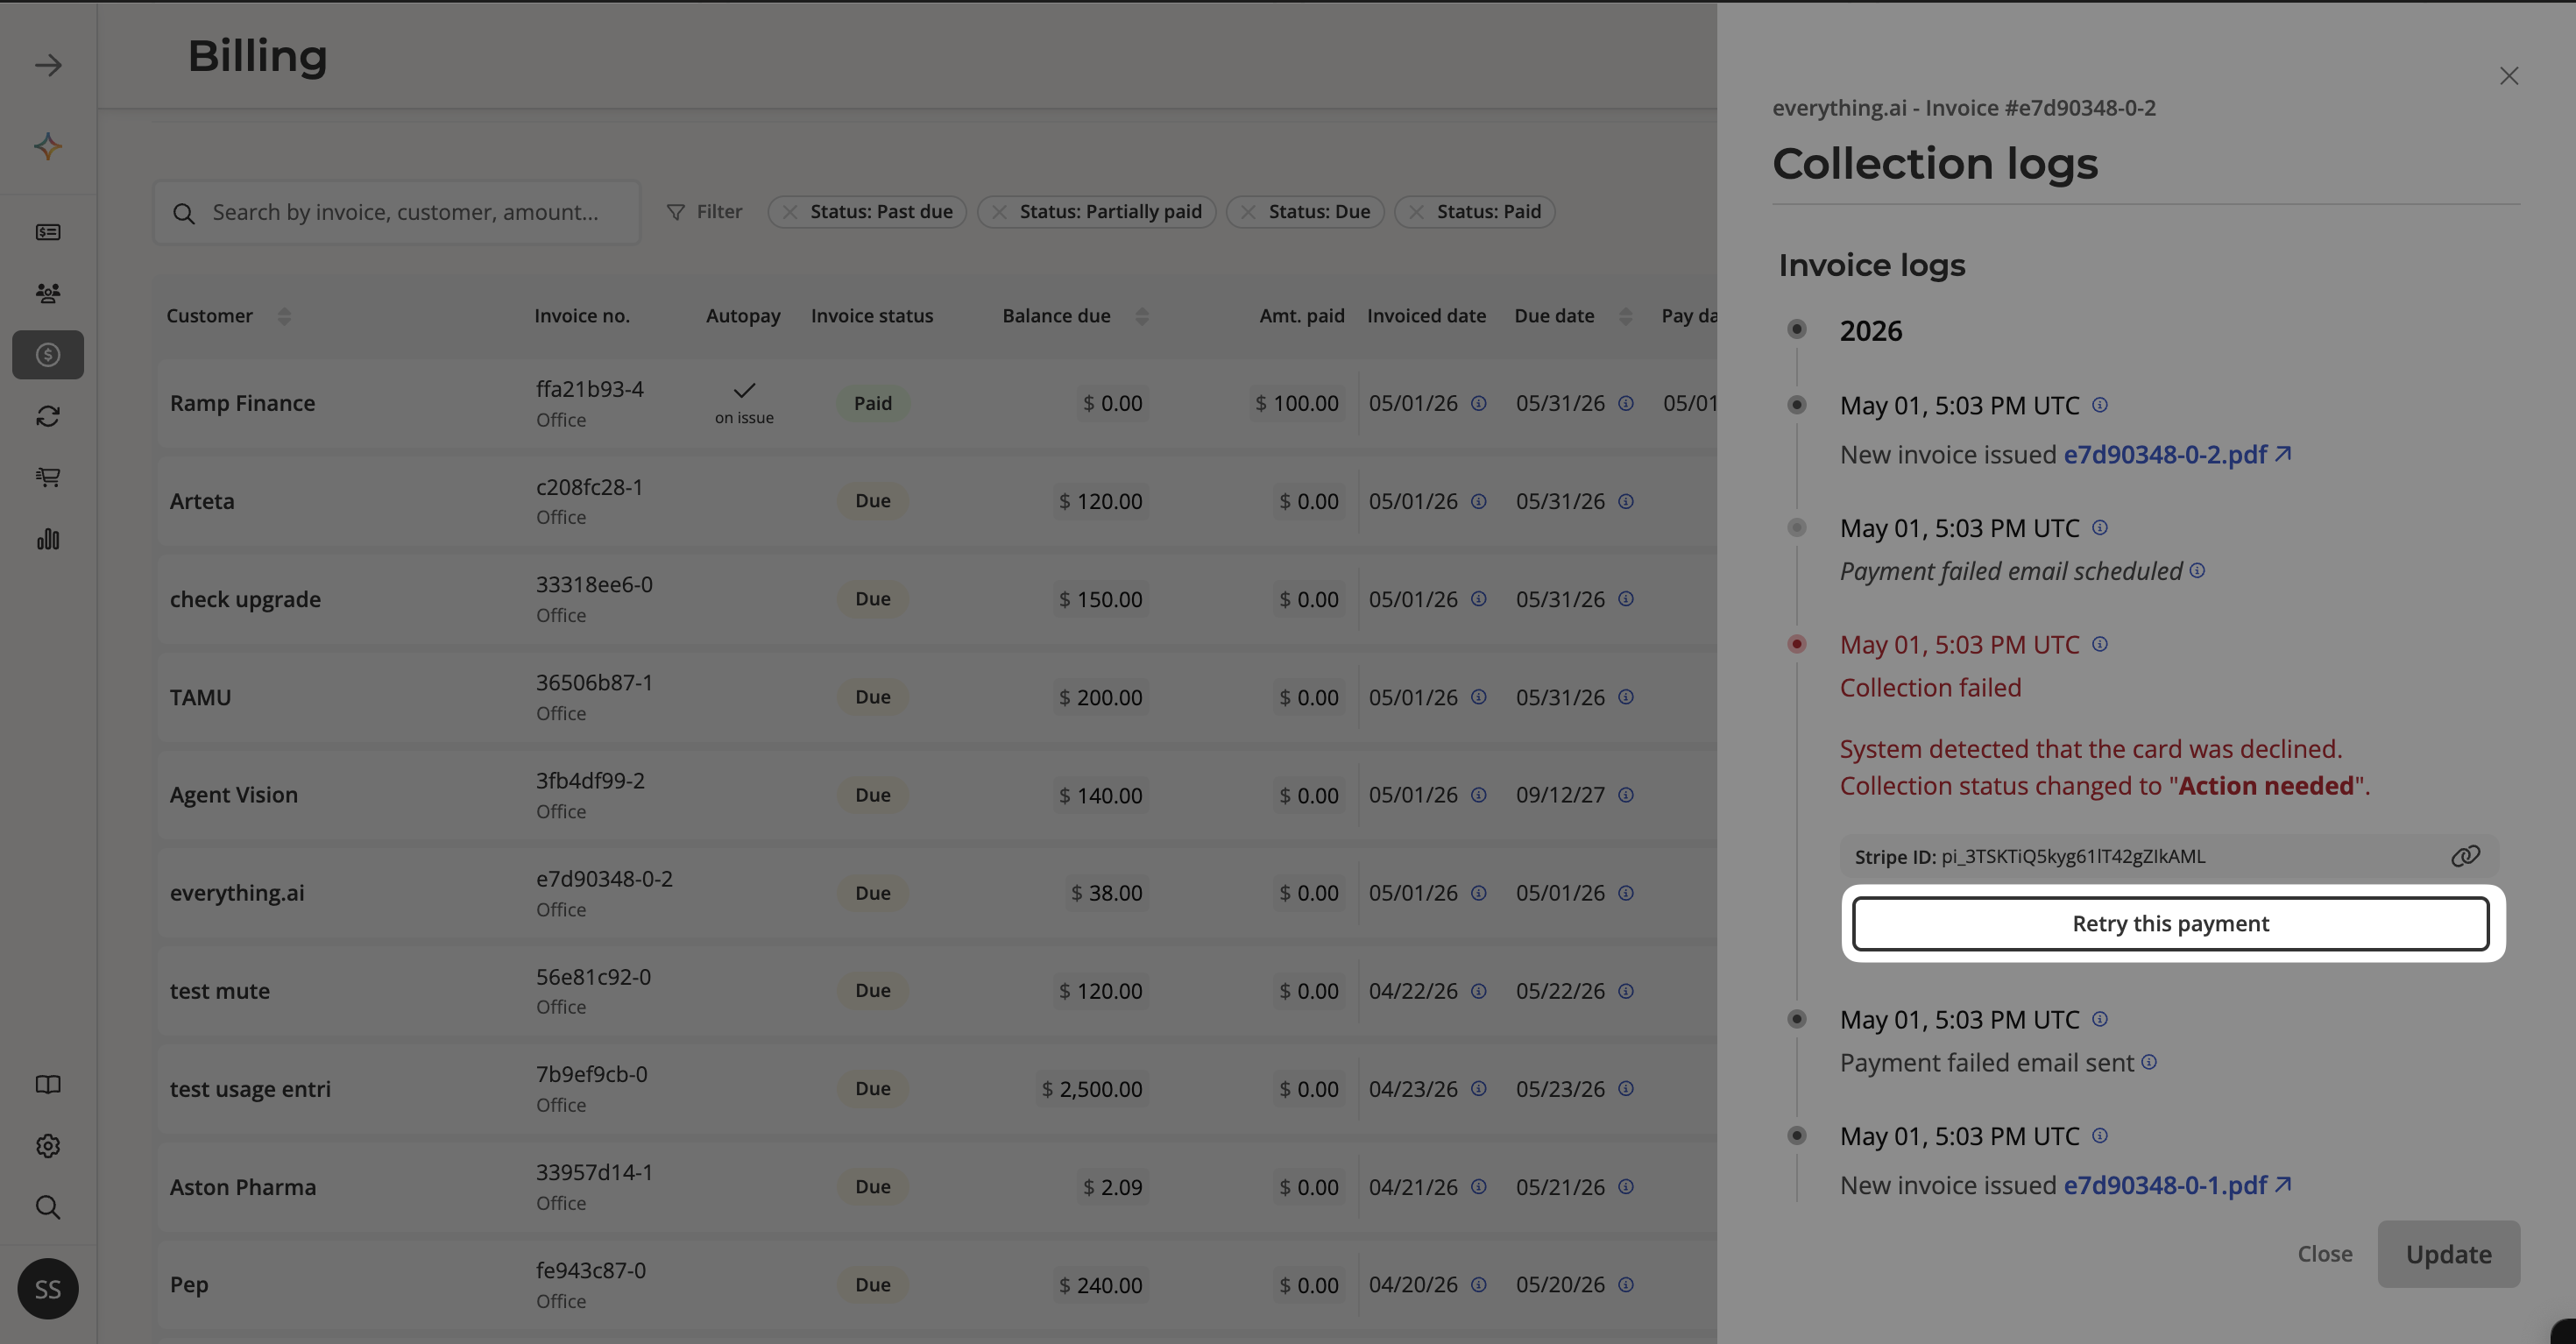2576x1344 pixels.
Task: Click info icon by Agent Vision due date
Action: tap(1626, 795)
